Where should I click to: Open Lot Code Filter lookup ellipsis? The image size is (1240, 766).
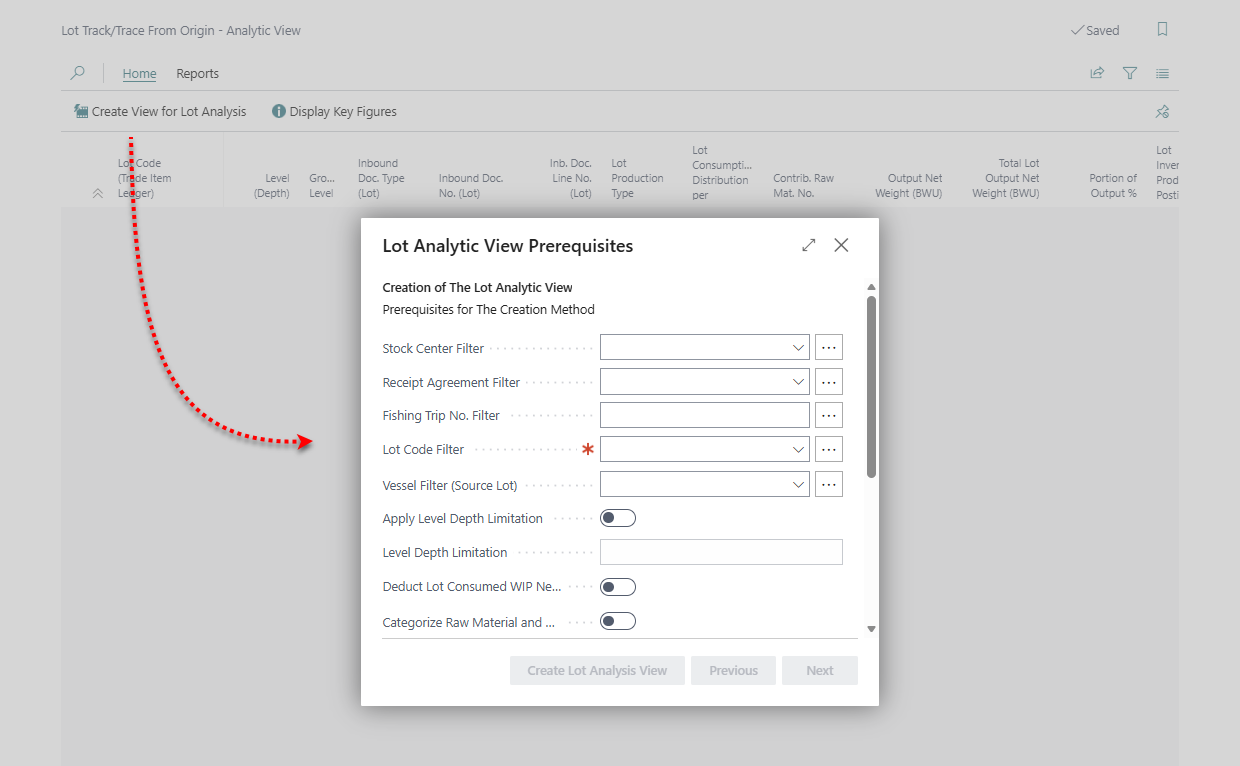829,449
